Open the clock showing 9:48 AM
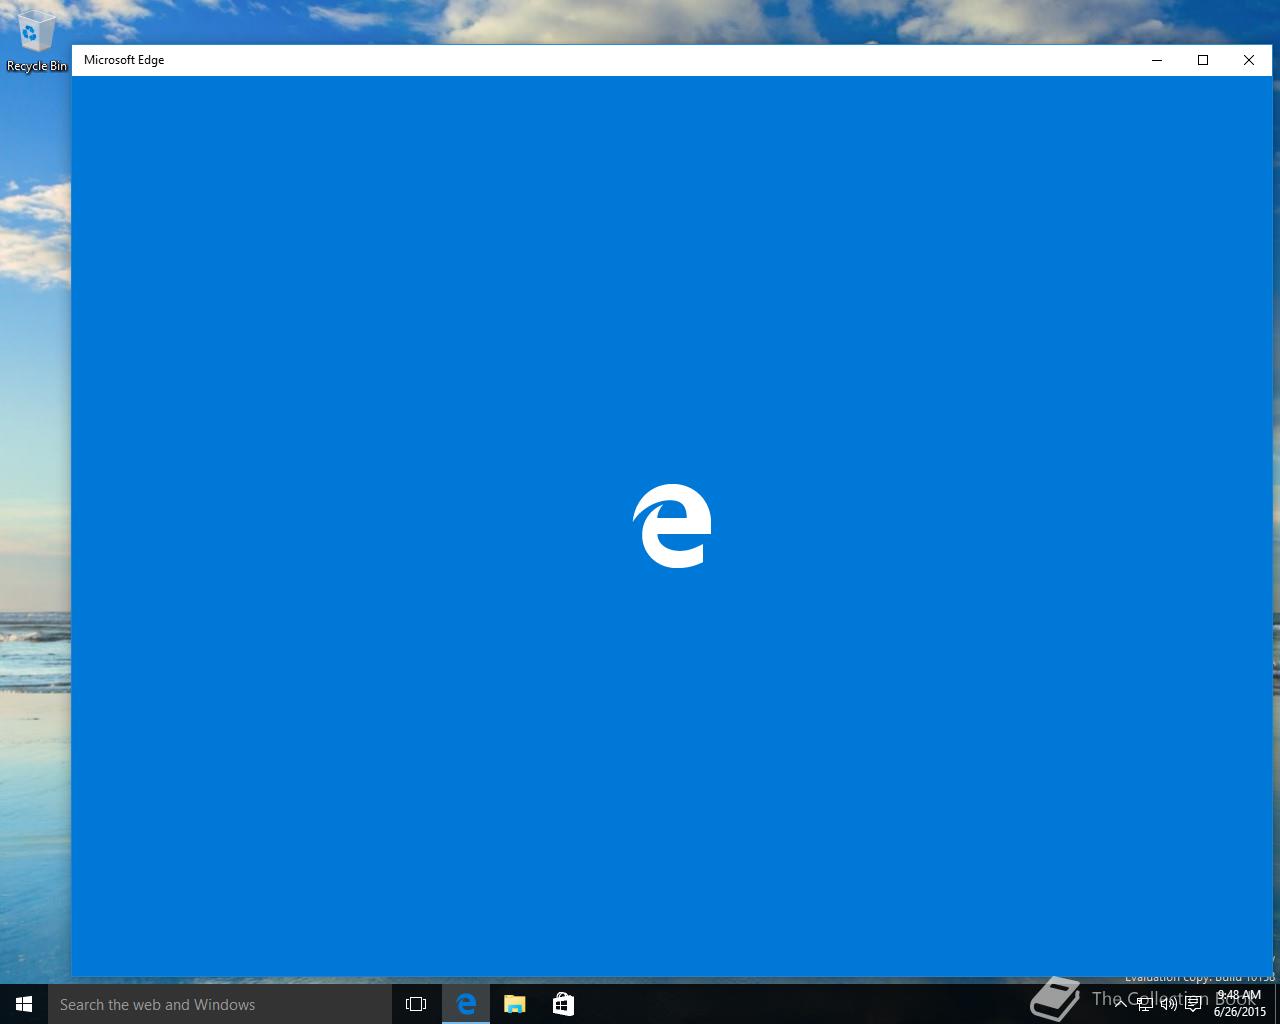The width and height of the screenshot is (1280, 1024). click(1240, 1004)
